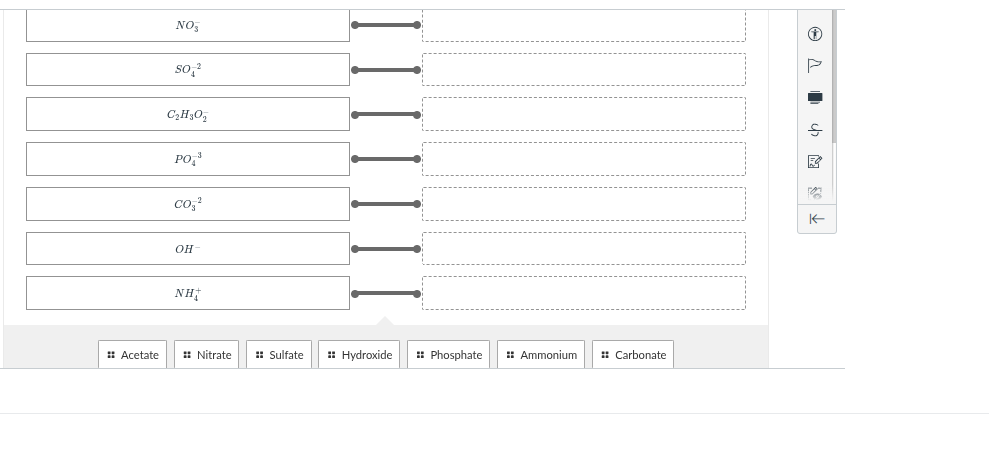The image size is (989, 461).
Task: Open the notes pencil tool
Action: (815, 160)
